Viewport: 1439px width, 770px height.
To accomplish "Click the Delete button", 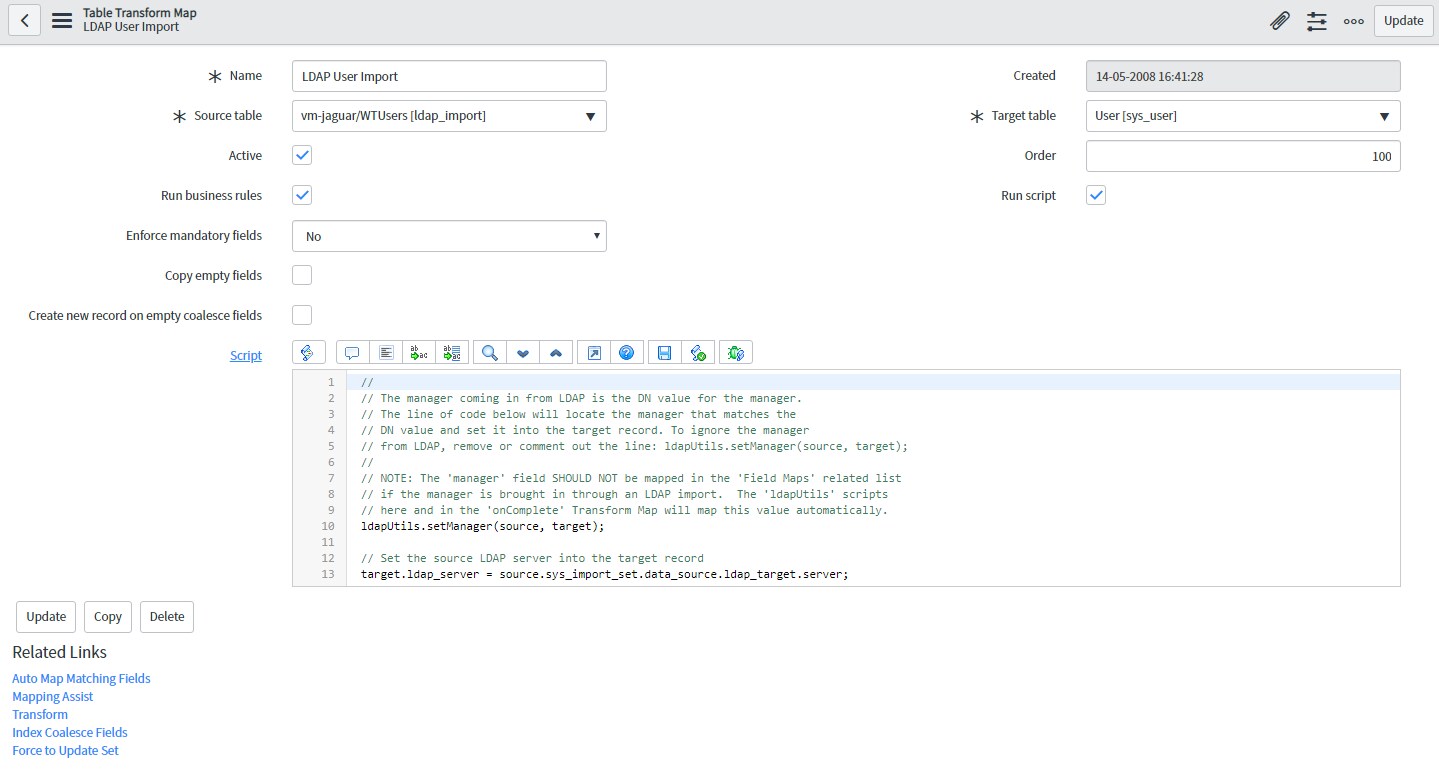I will (167, 616).
